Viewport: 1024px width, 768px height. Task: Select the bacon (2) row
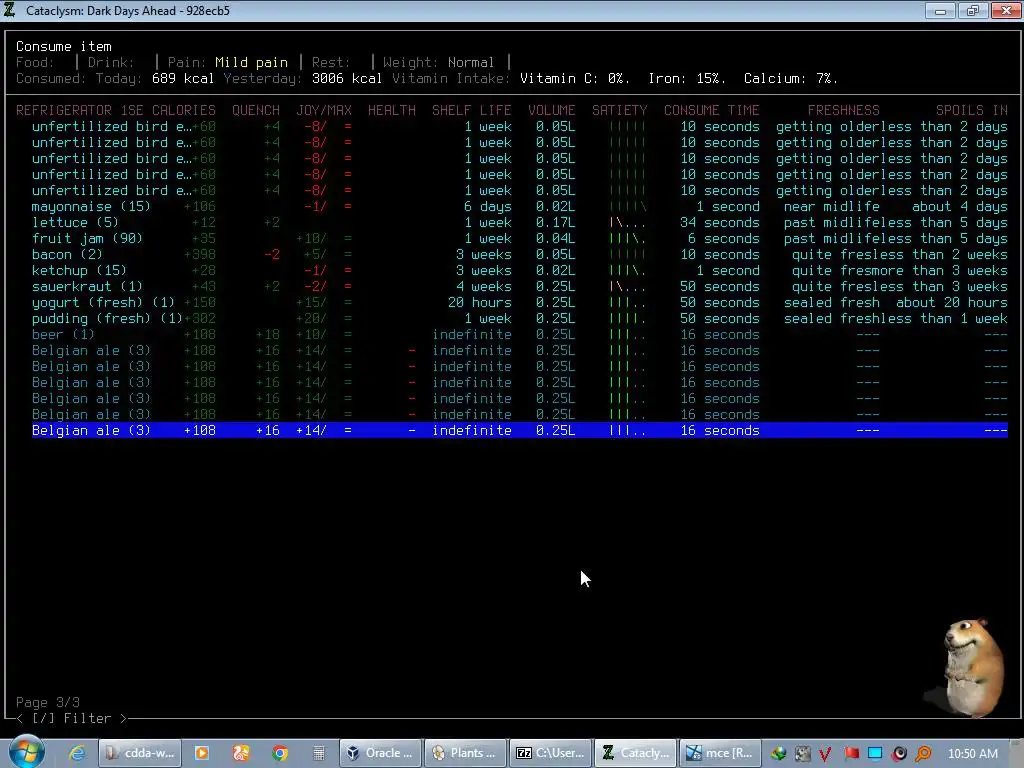coord(519,255)
